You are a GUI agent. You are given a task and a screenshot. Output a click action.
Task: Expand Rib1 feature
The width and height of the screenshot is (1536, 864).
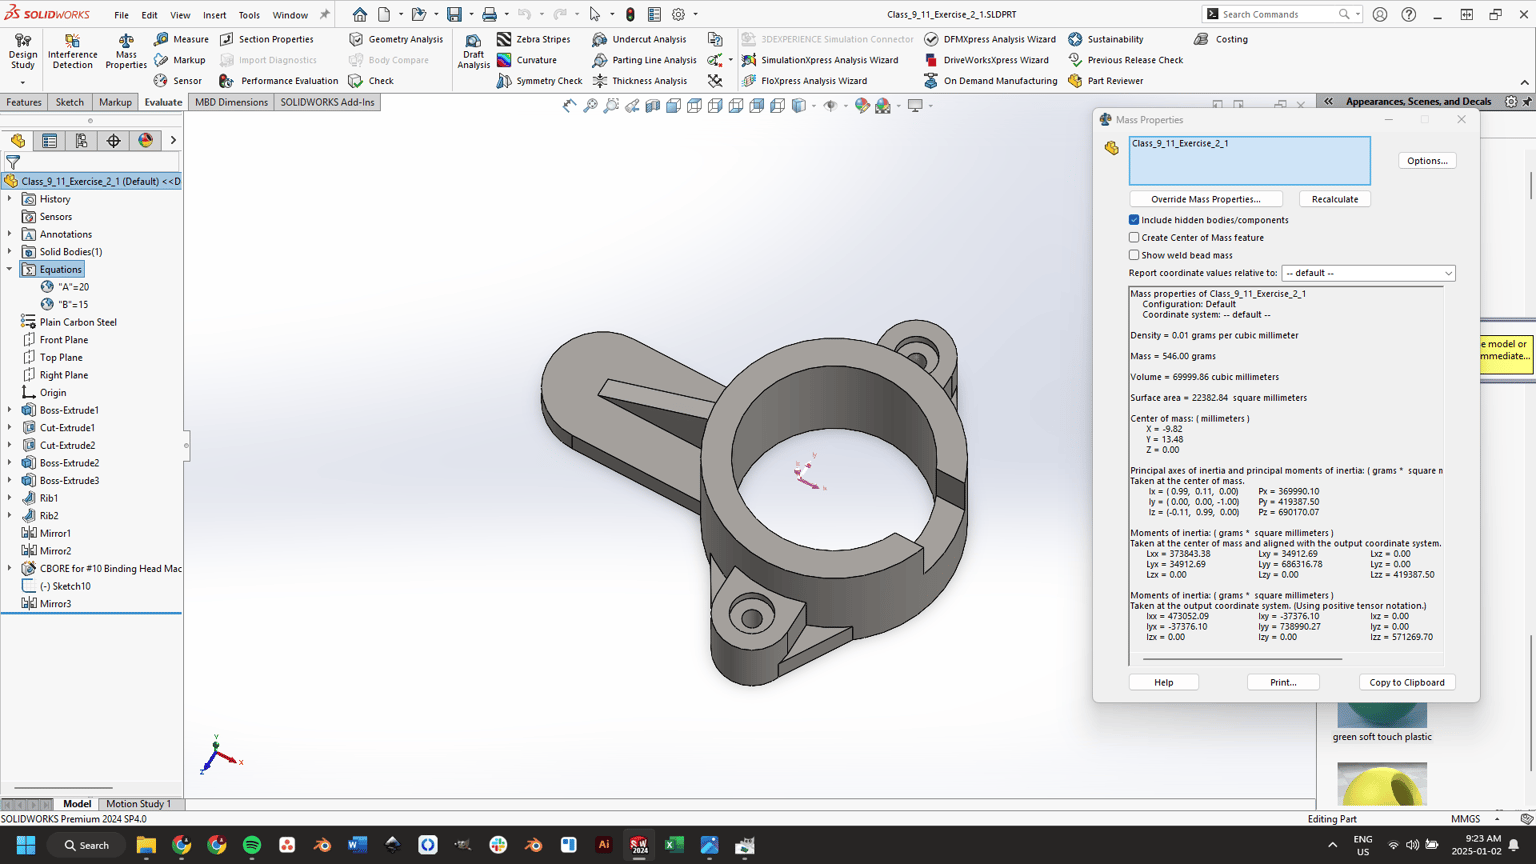tap(10, 498)
